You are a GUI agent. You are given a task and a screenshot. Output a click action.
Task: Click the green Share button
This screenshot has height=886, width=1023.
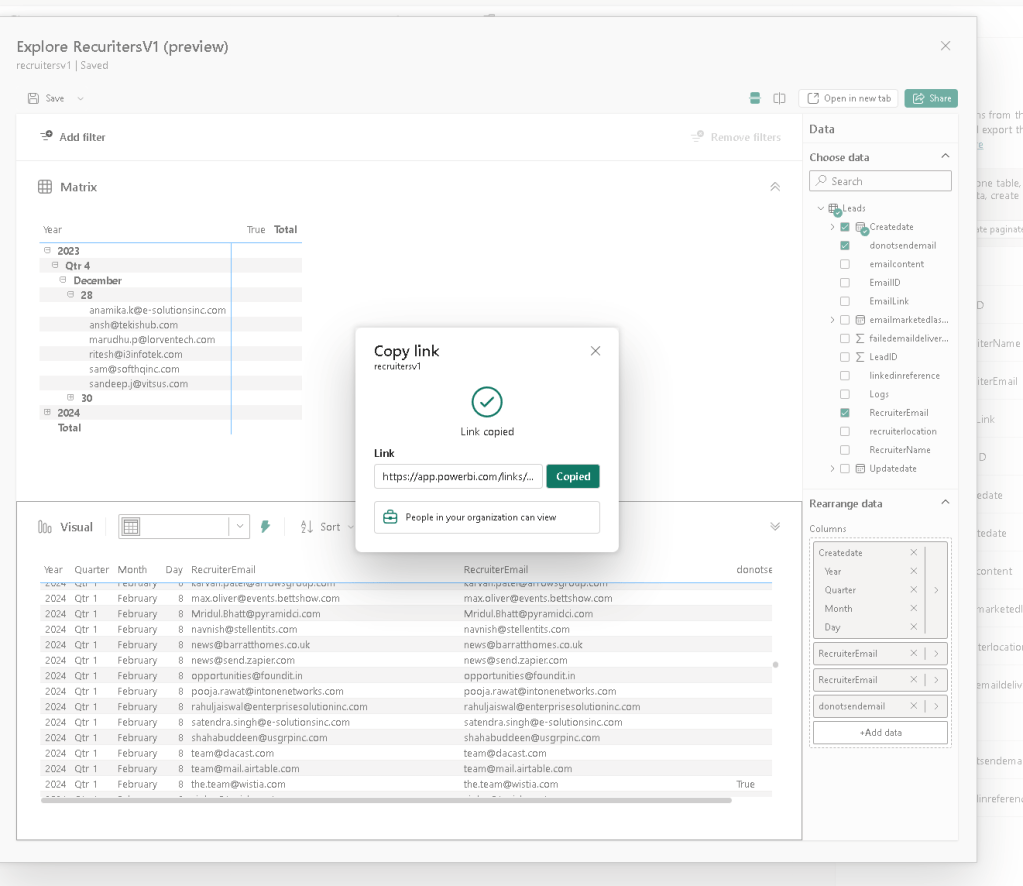point(931,99)
